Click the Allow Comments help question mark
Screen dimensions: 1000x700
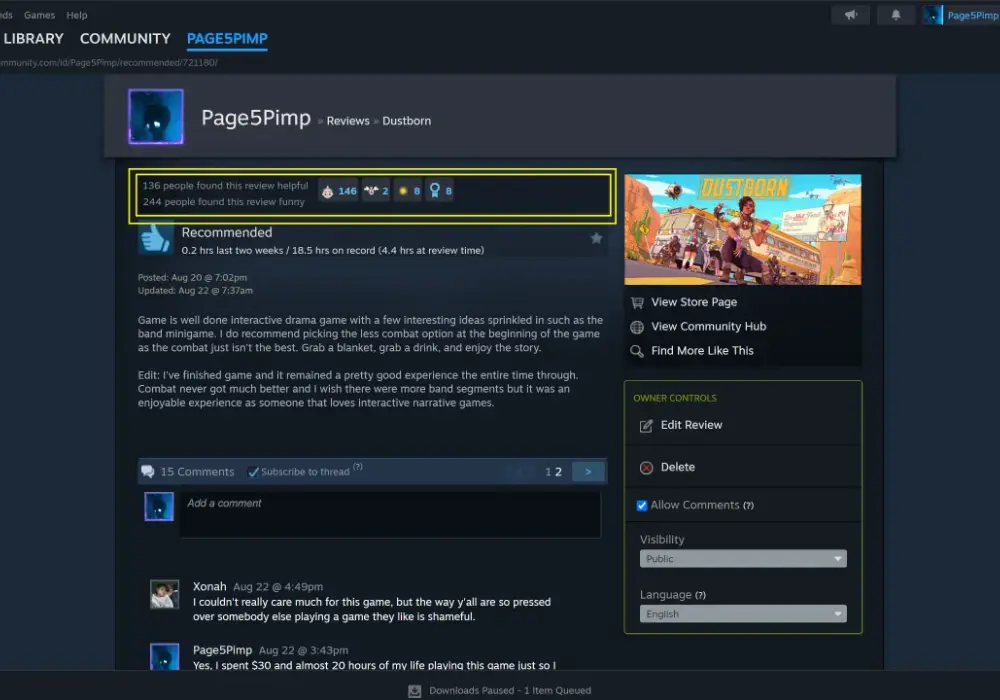tap(748, 506)
